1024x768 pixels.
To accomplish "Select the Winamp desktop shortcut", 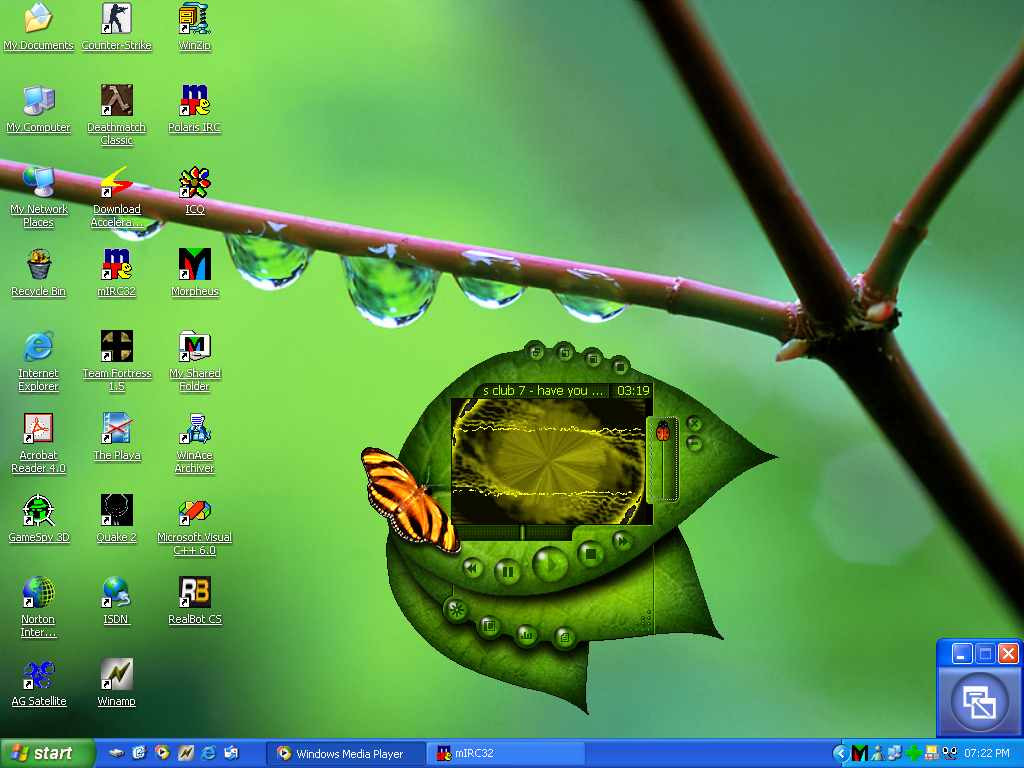I will 116,684.
